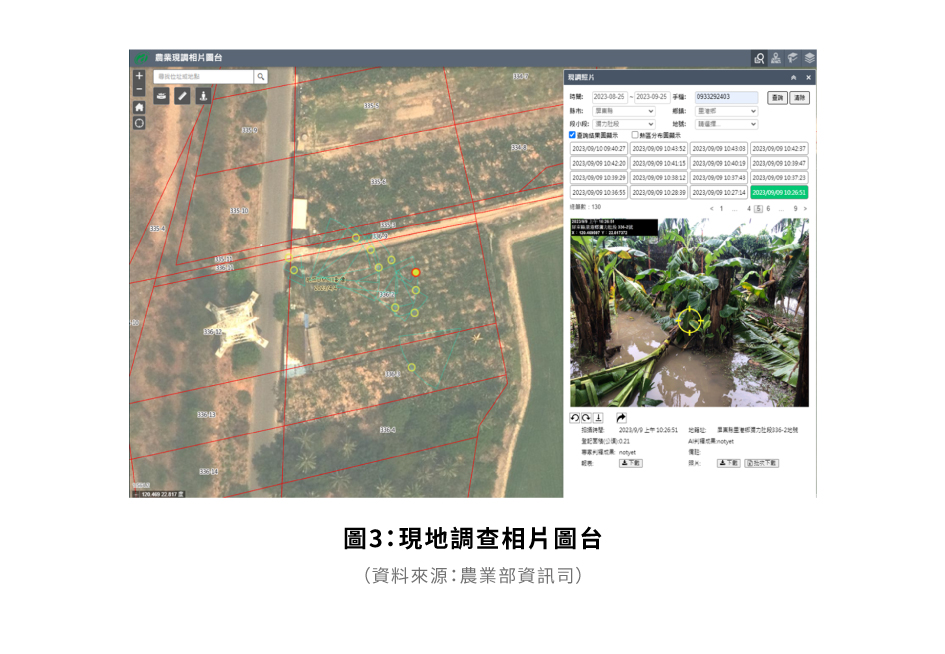Expand the 縣市 county dropdown
945x654 pixels.
pyautogui.click(x=623, y=111)
